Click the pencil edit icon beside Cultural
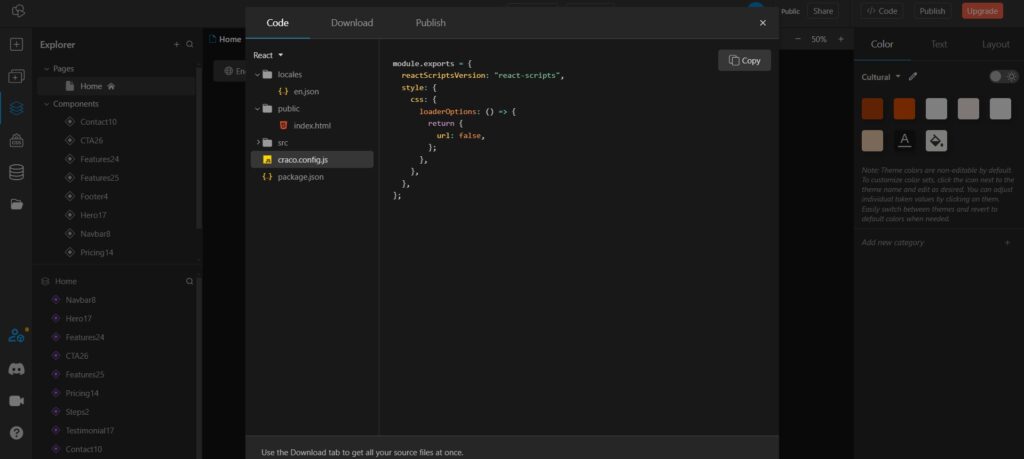 point(913,76)
